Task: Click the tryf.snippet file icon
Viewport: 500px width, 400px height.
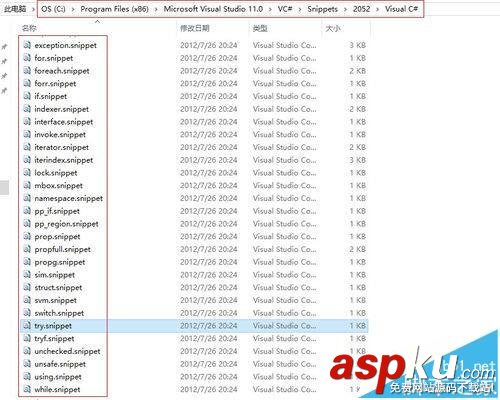Action: coord(27,338)
